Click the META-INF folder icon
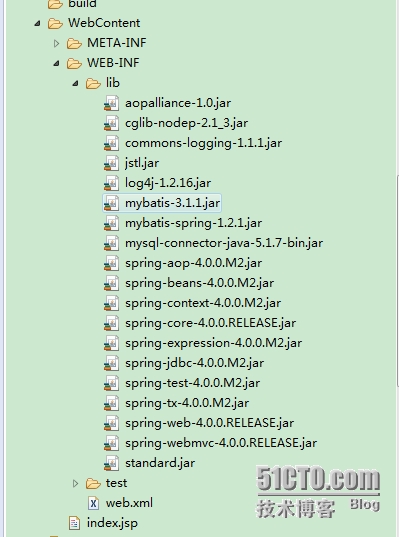399x537 pixels. tap(74, 43)
